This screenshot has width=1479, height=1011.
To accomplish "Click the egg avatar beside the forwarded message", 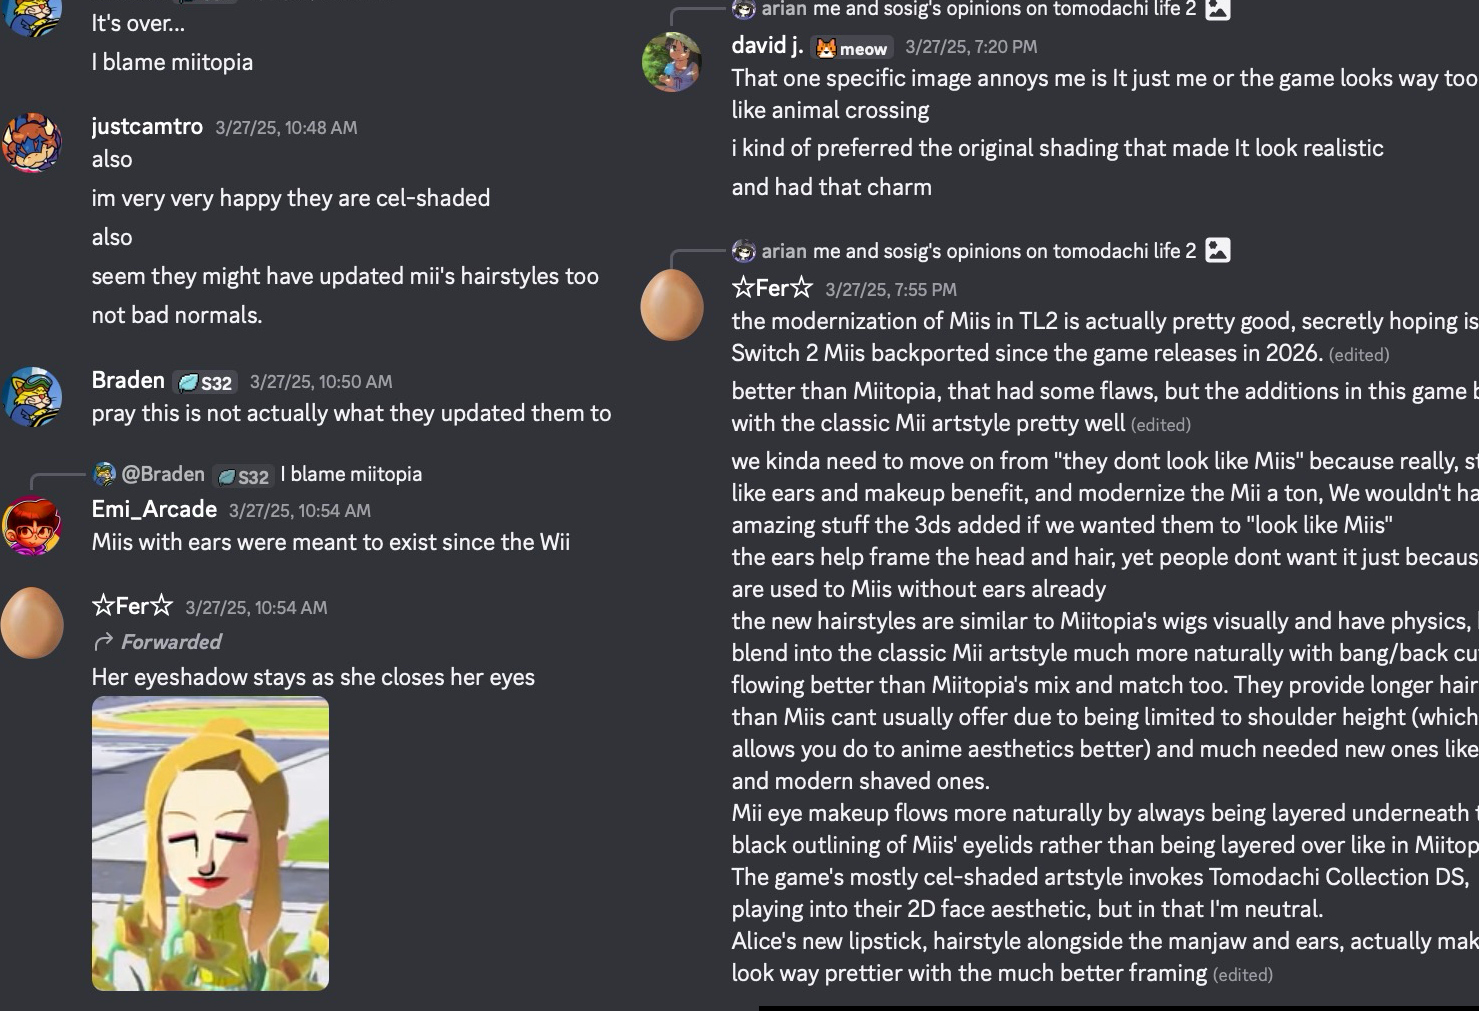I will coord(32,623).
